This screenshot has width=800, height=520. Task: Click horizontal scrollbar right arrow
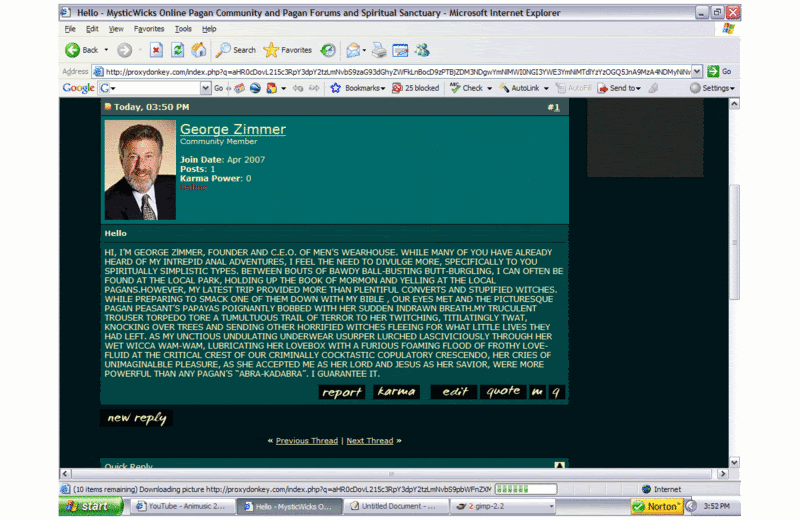pos(722,474)
